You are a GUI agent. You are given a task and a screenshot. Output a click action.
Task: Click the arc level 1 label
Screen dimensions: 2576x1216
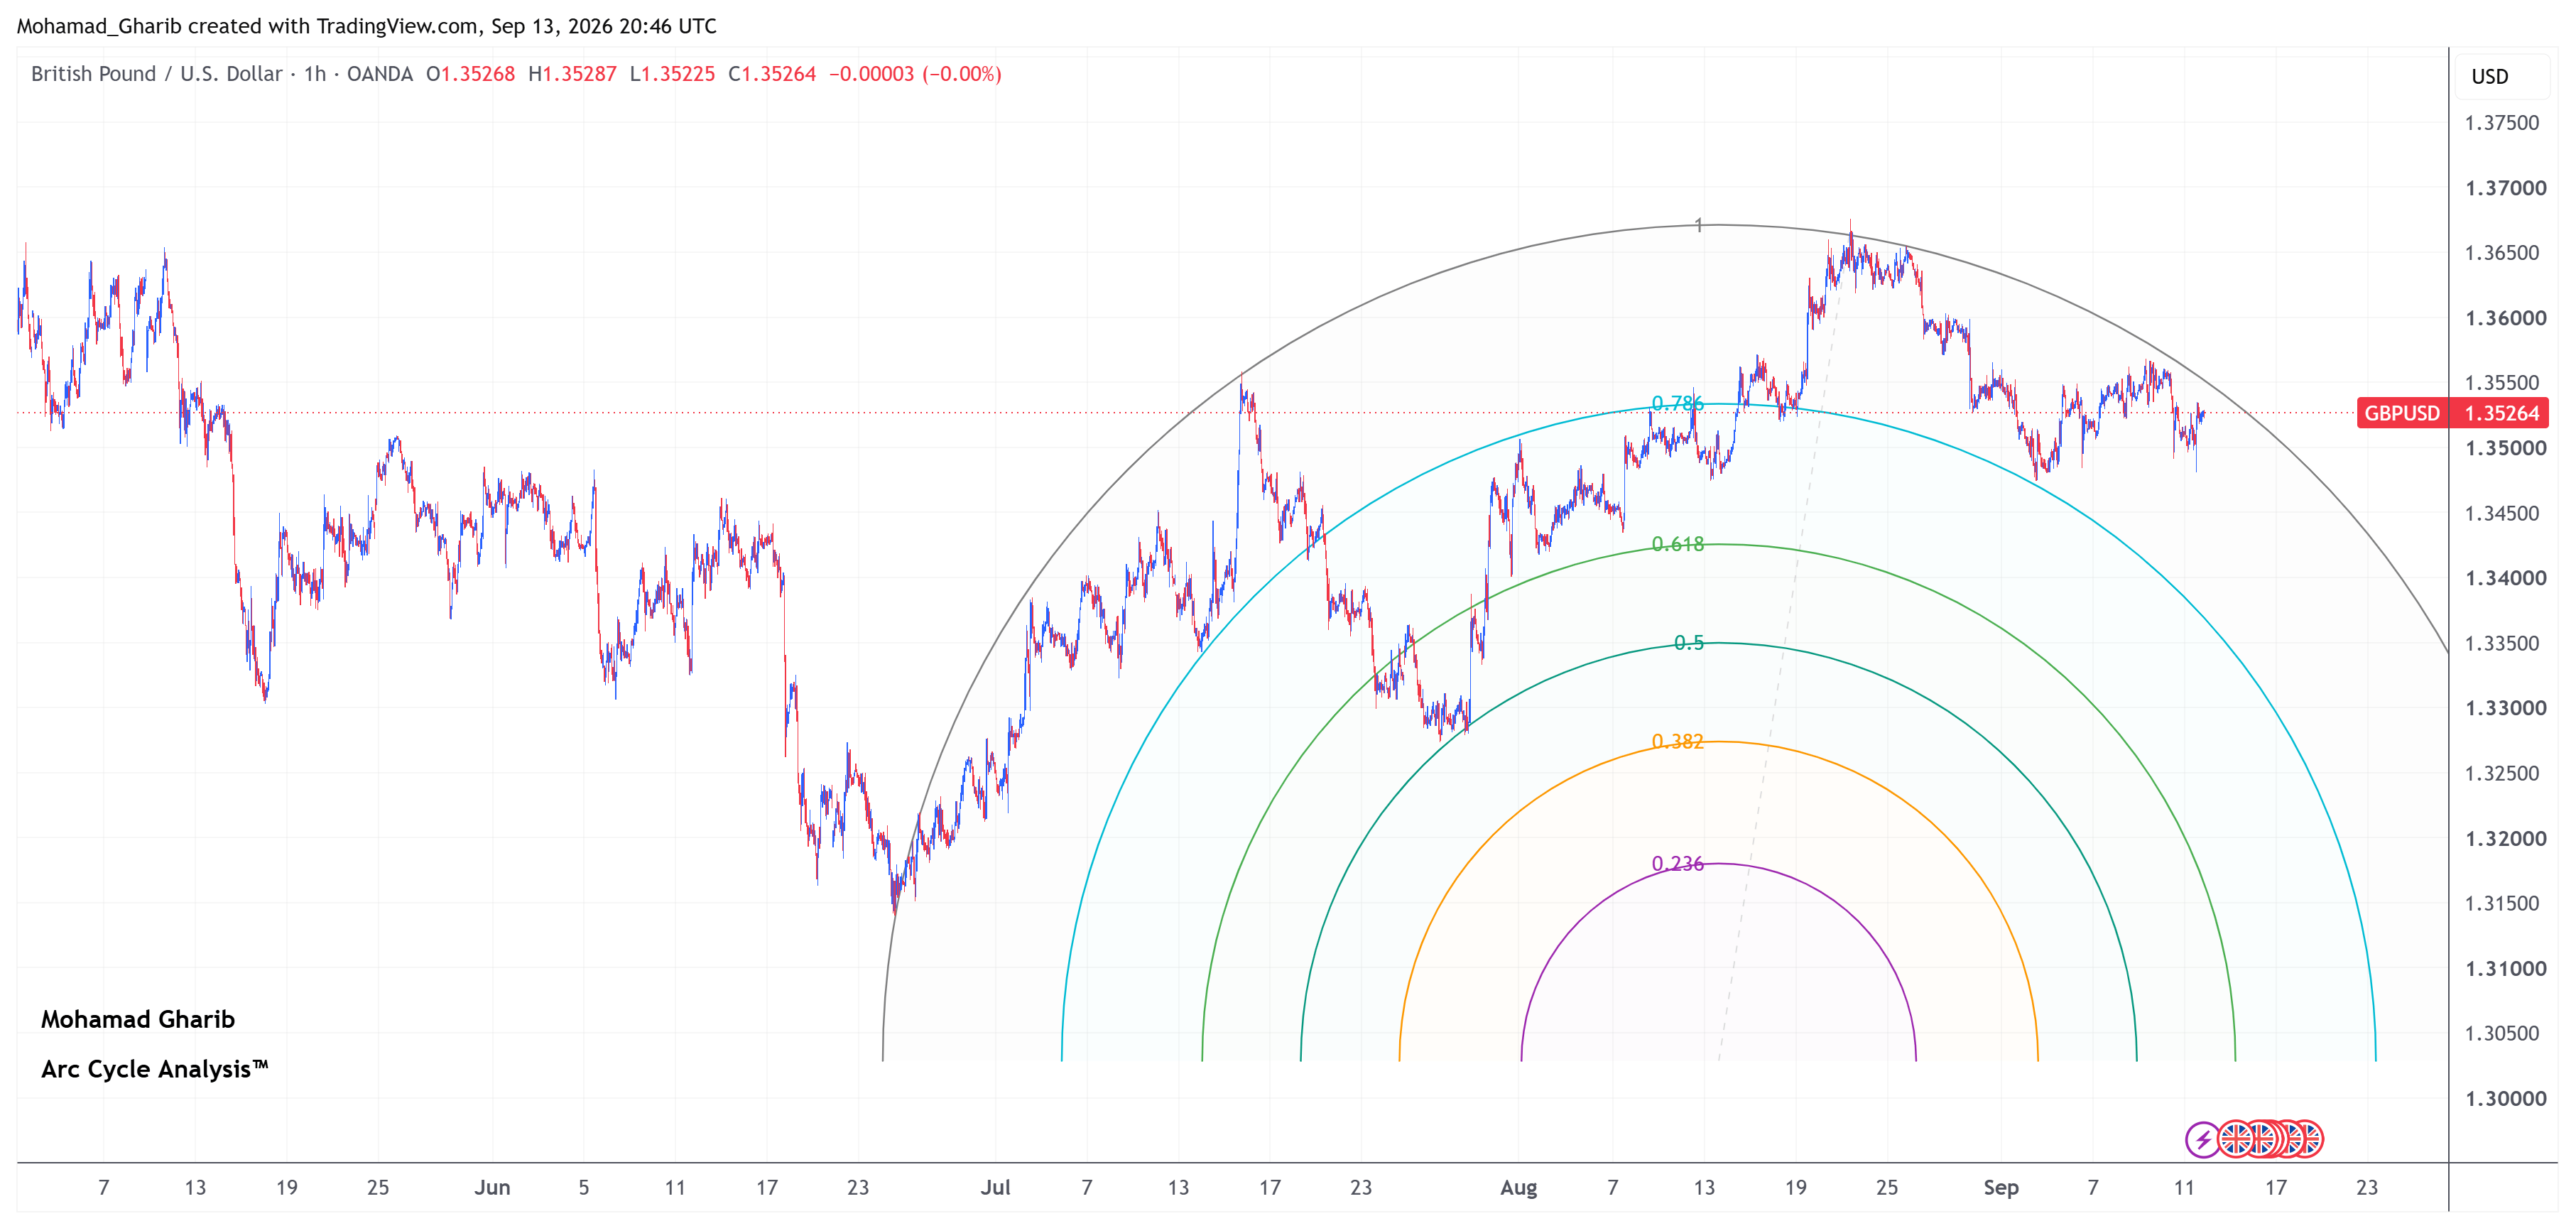pyautogui.click(x=1698, y=225)
